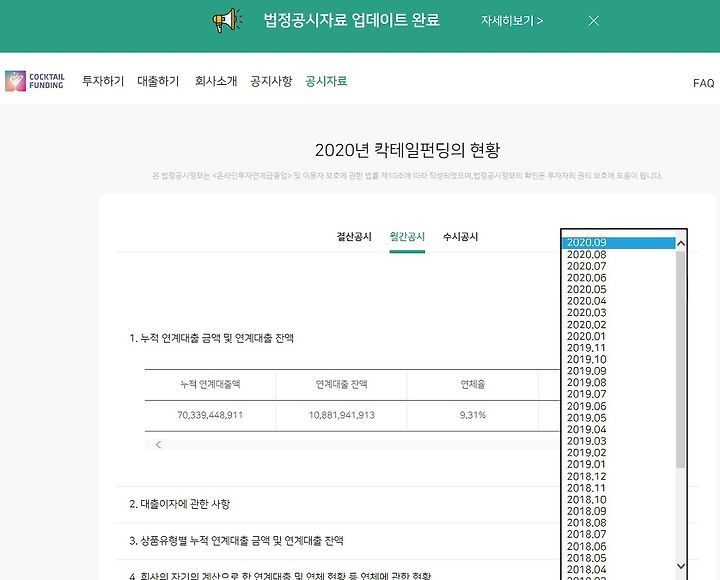
Task: Choose 2019.03 from the date list
Action: pos(619,441)
